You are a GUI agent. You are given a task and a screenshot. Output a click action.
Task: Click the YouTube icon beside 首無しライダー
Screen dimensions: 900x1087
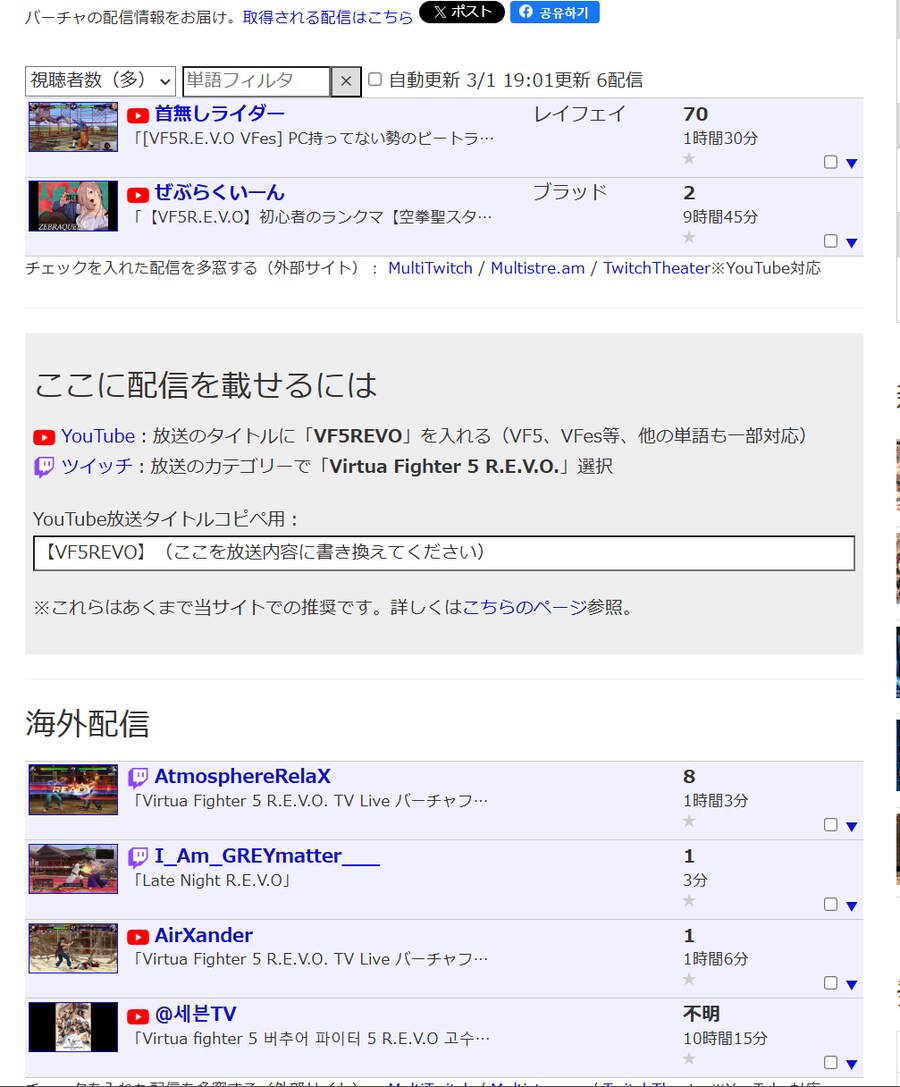coord(139,114)
